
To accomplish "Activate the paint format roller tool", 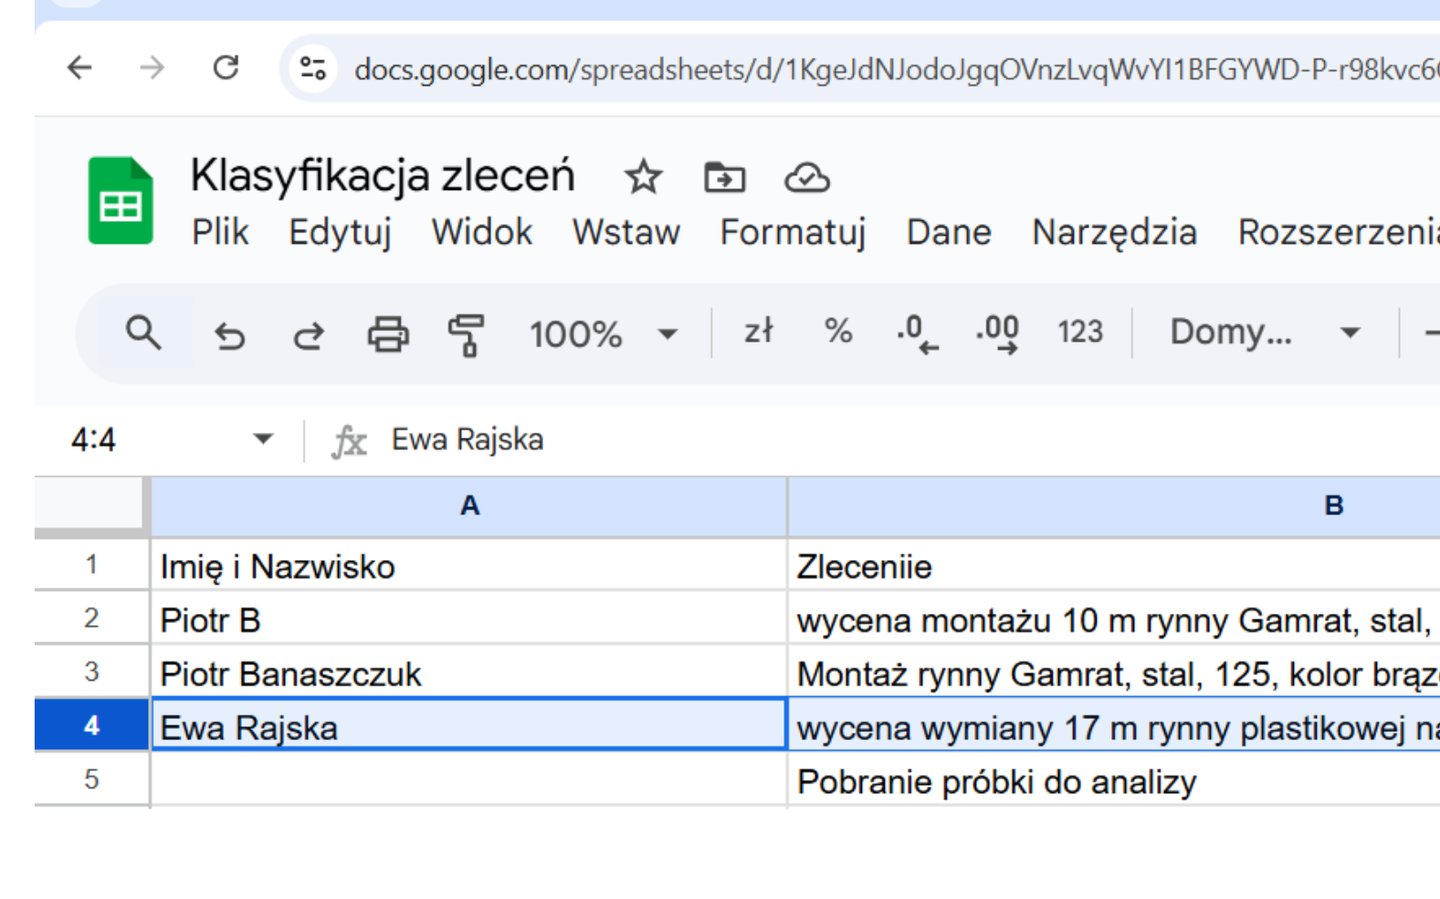I will [x=466, y=334].
